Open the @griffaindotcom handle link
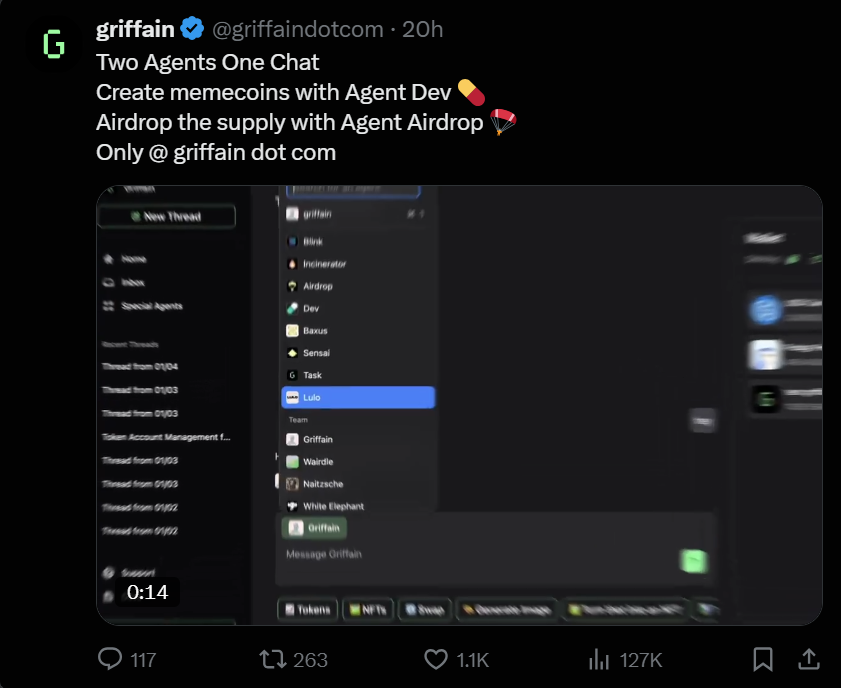 297,30
